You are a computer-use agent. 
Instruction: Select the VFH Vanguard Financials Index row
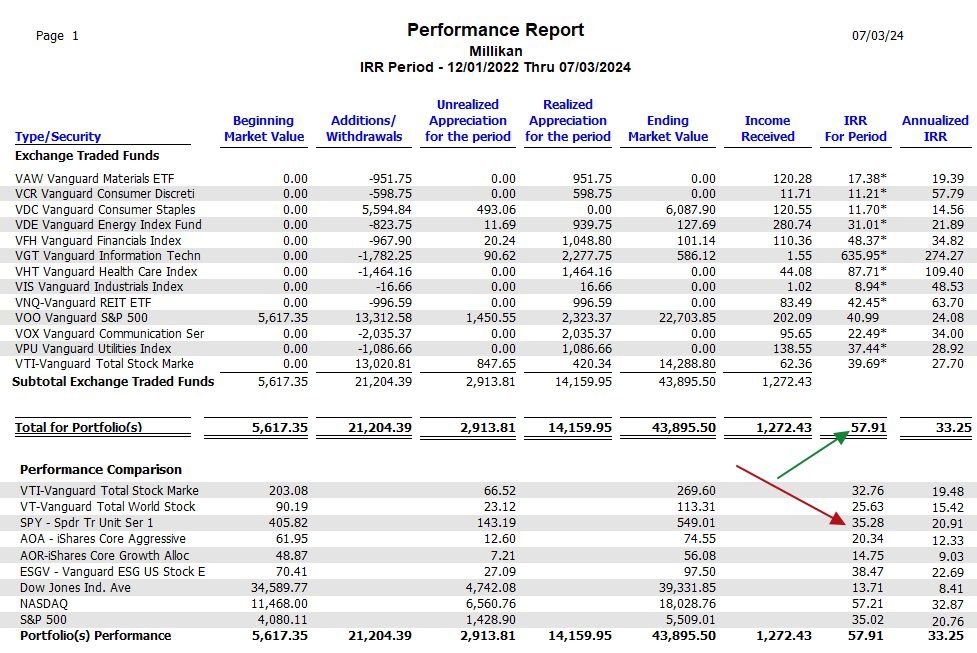(488, 240)
